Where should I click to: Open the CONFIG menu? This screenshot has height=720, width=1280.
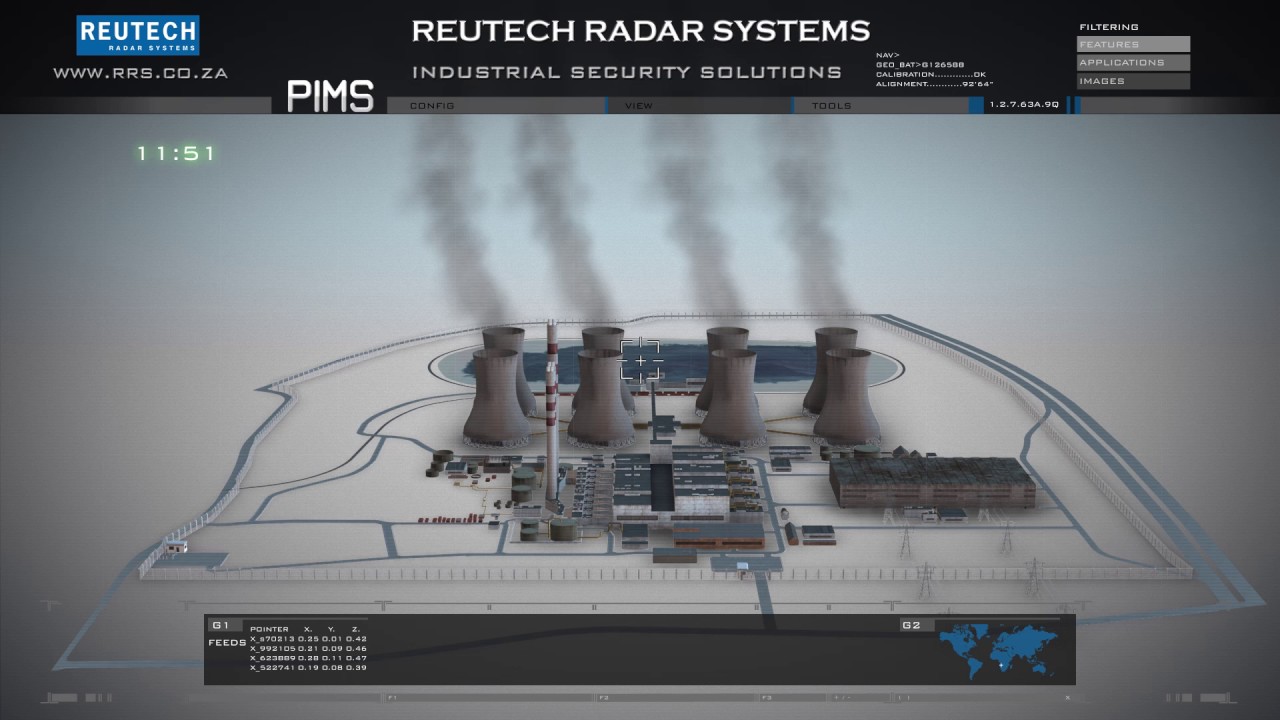tap(432, 105)
